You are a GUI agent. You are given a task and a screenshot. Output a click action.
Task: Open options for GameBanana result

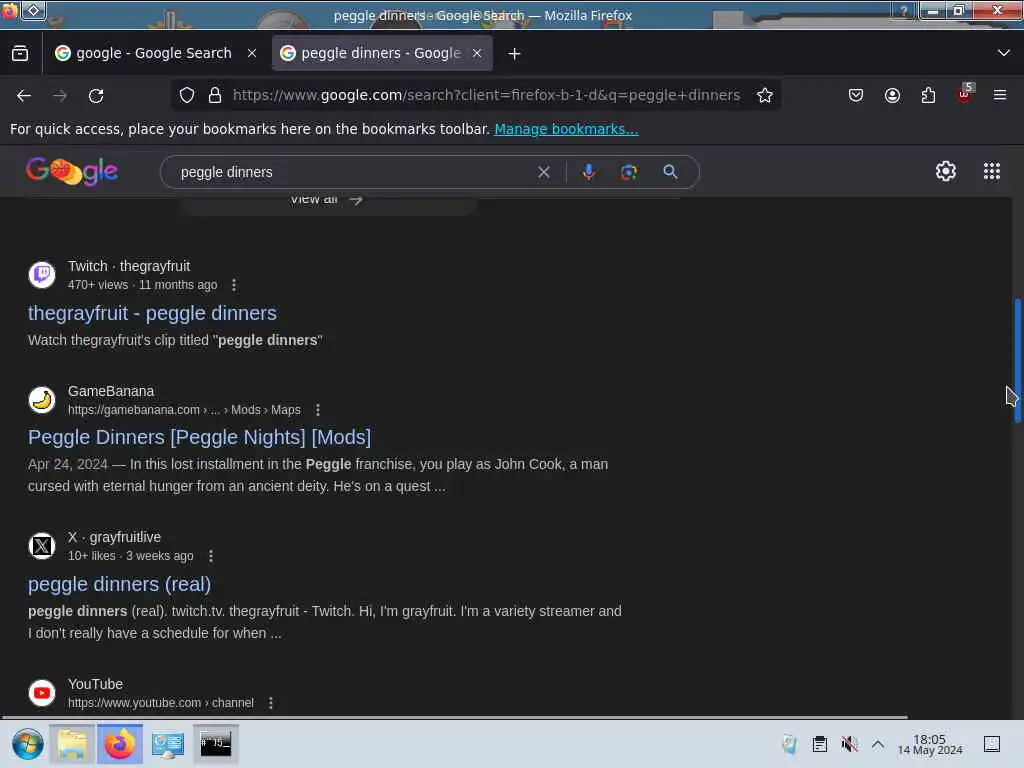tap(318, 410)
